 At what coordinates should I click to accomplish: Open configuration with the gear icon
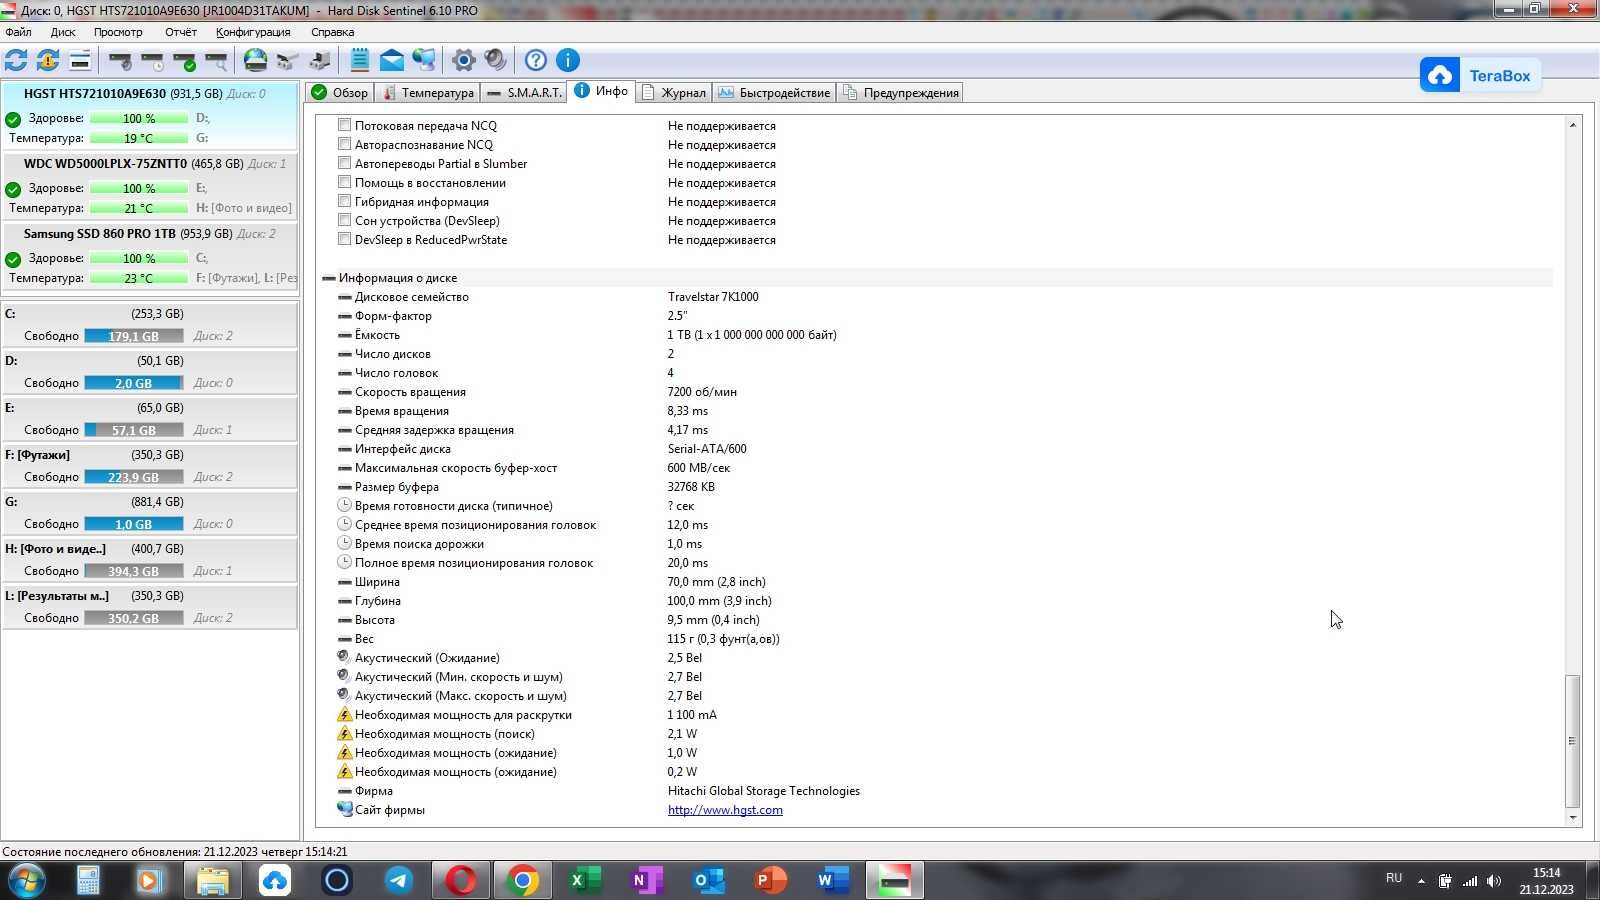click(x=463, y=60)
